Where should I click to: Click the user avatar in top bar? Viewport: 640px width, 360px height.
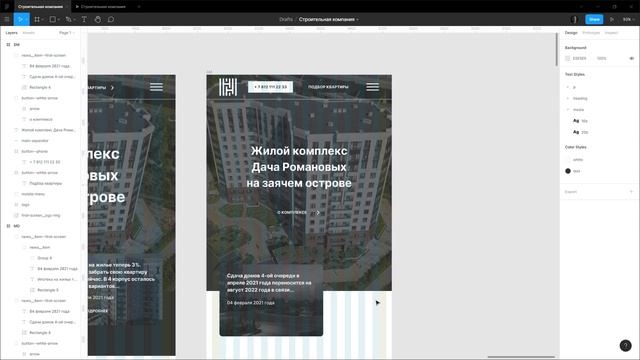[x=575, y=19]
